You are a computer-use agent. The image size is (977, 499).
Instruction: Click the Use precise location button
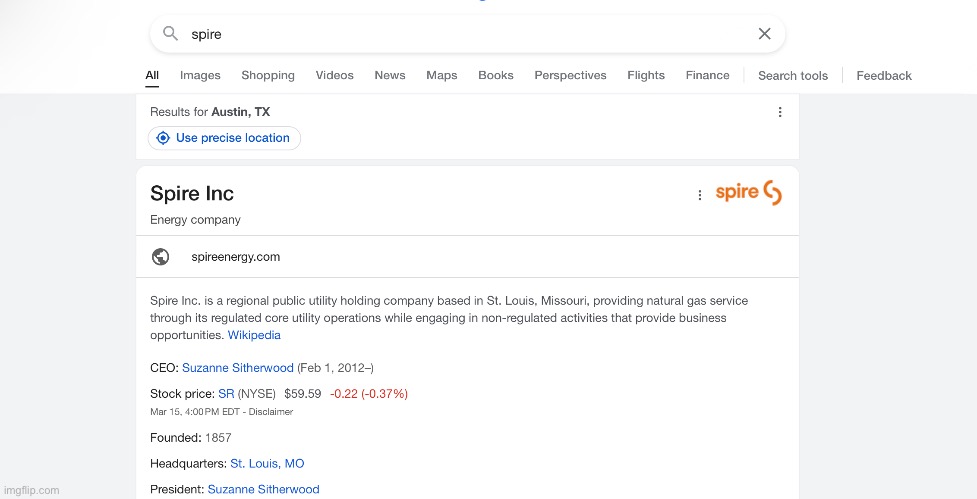tap(224, 138)
